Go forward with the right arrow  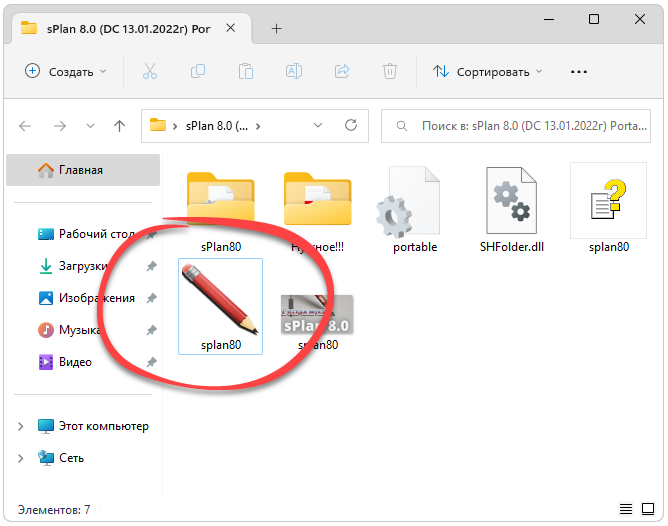pos(60,126)
